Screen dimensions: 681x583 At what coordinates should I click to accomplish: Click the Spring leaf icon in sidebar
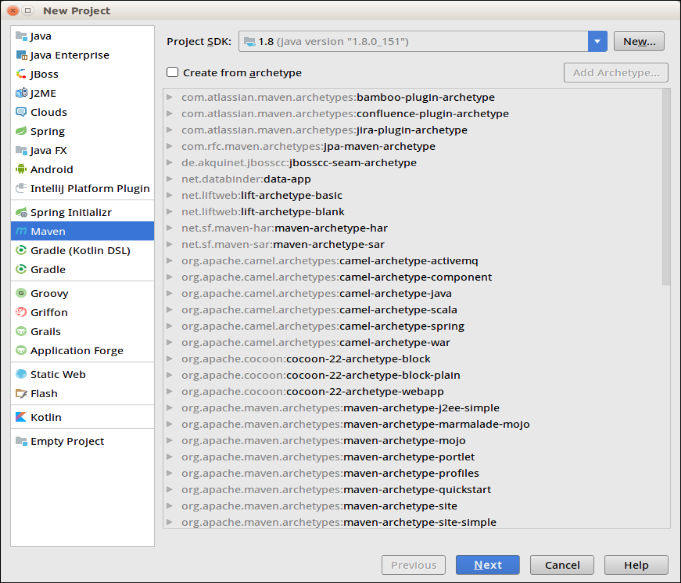click(22, 131)
